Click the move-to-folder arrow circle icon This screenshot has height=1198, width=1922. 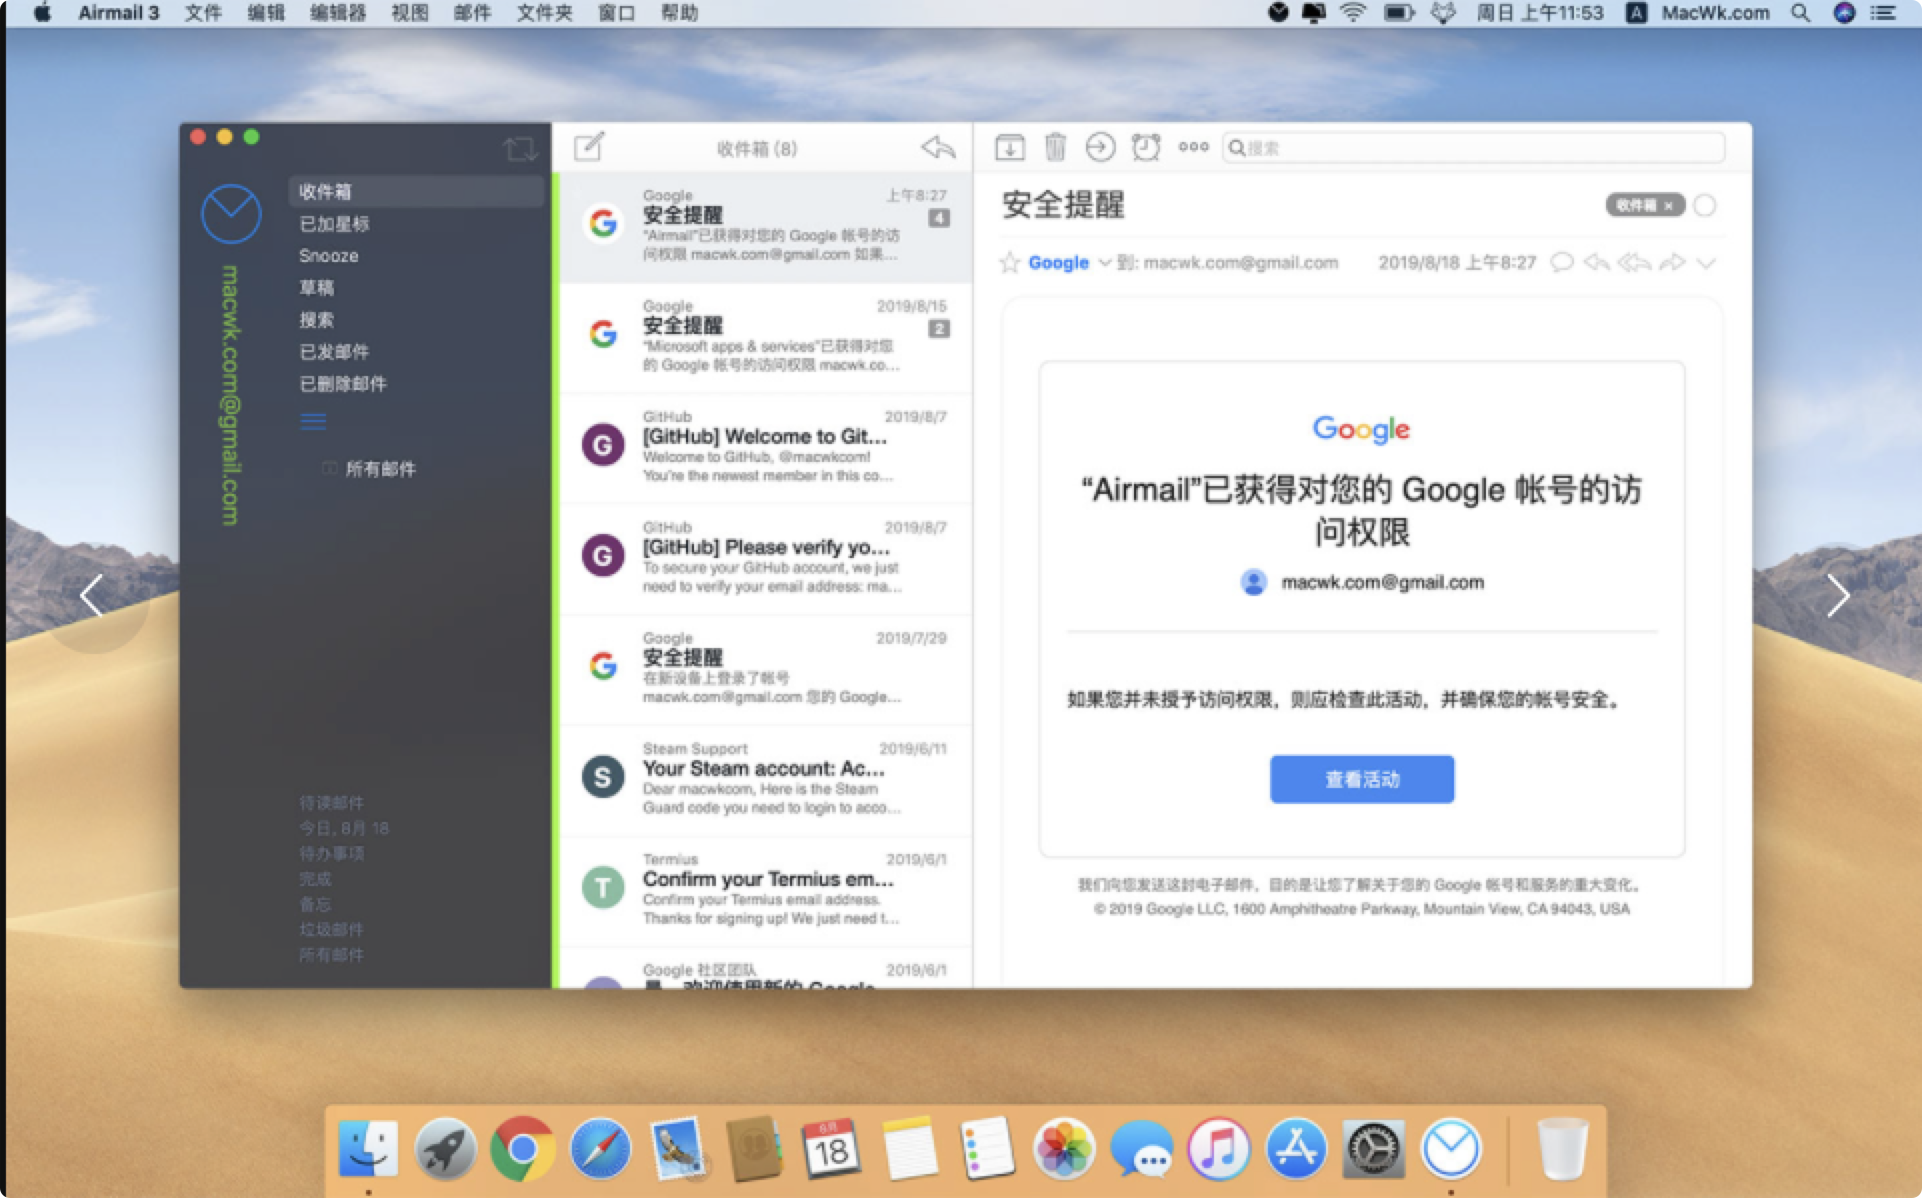click(1100, 148)
